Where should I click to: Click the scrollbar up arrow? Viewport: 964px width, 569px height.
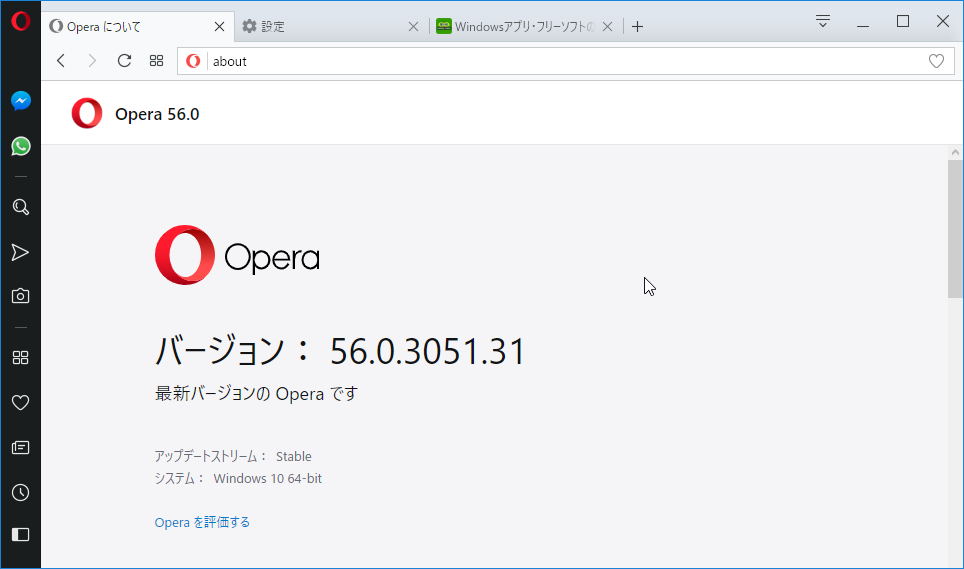[955, 152]
